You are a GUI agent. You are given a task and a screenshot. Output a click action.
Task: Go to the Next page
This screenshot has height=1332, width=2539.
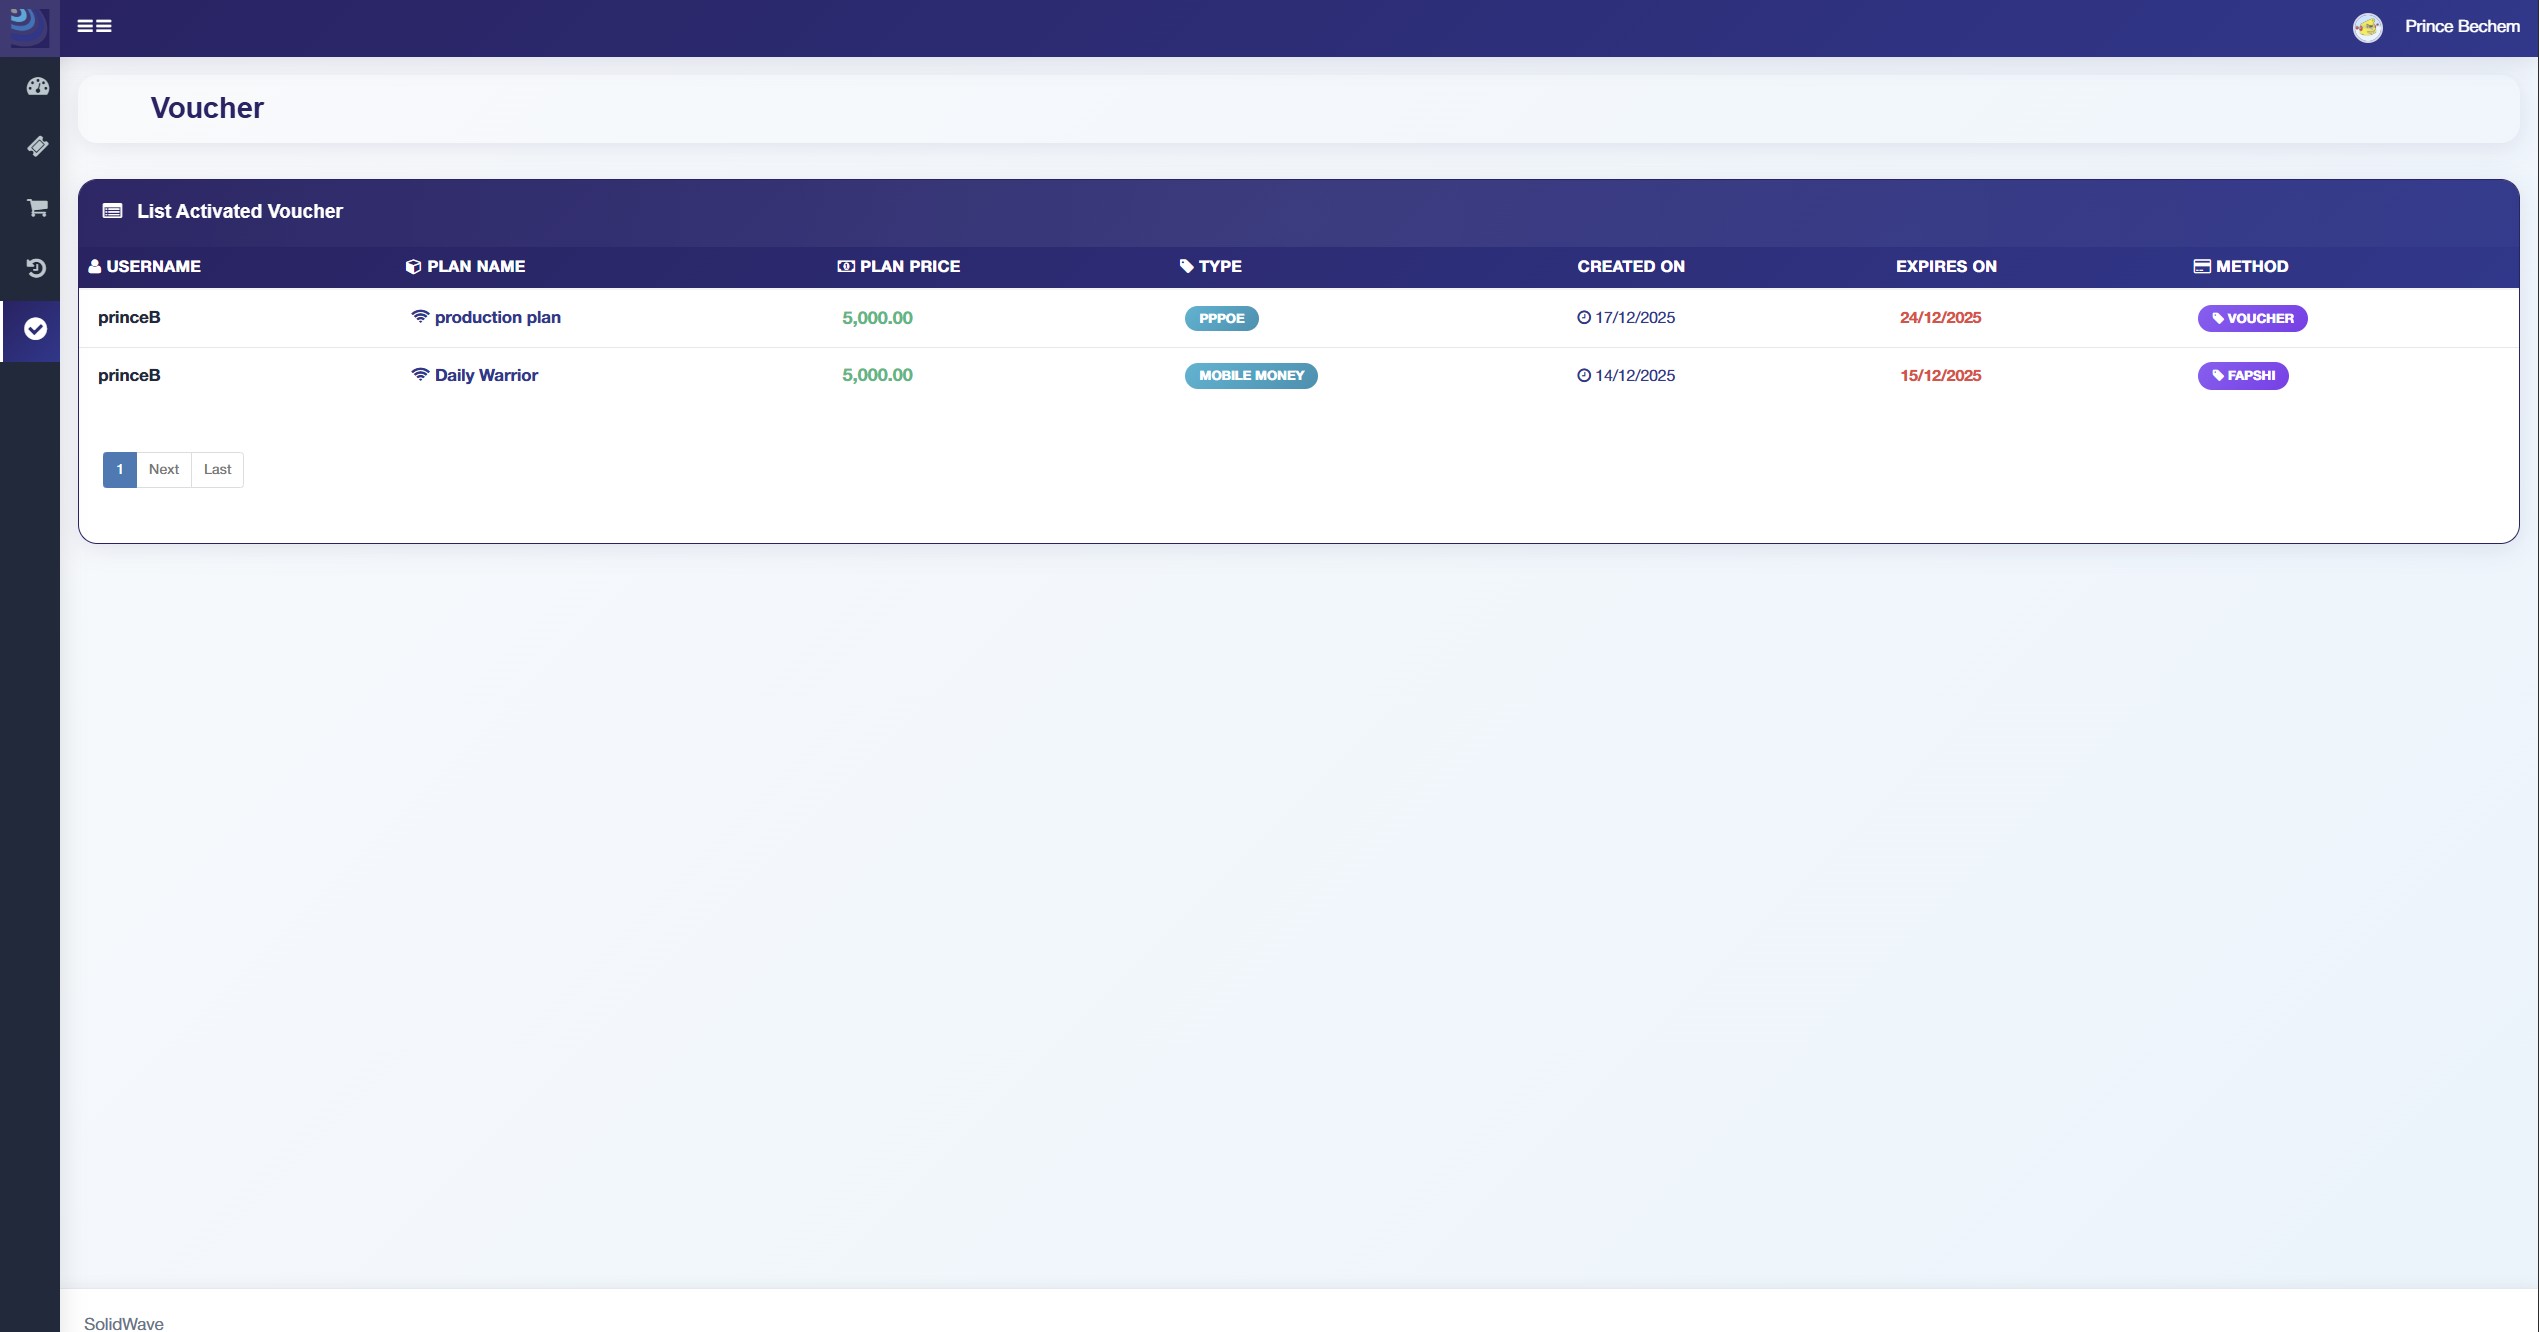click(163, 470)
